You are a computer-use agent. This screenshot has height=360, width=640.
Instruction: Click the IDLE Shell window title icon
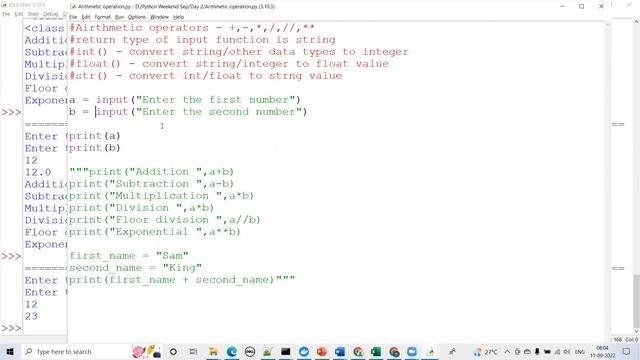[4, 4]
